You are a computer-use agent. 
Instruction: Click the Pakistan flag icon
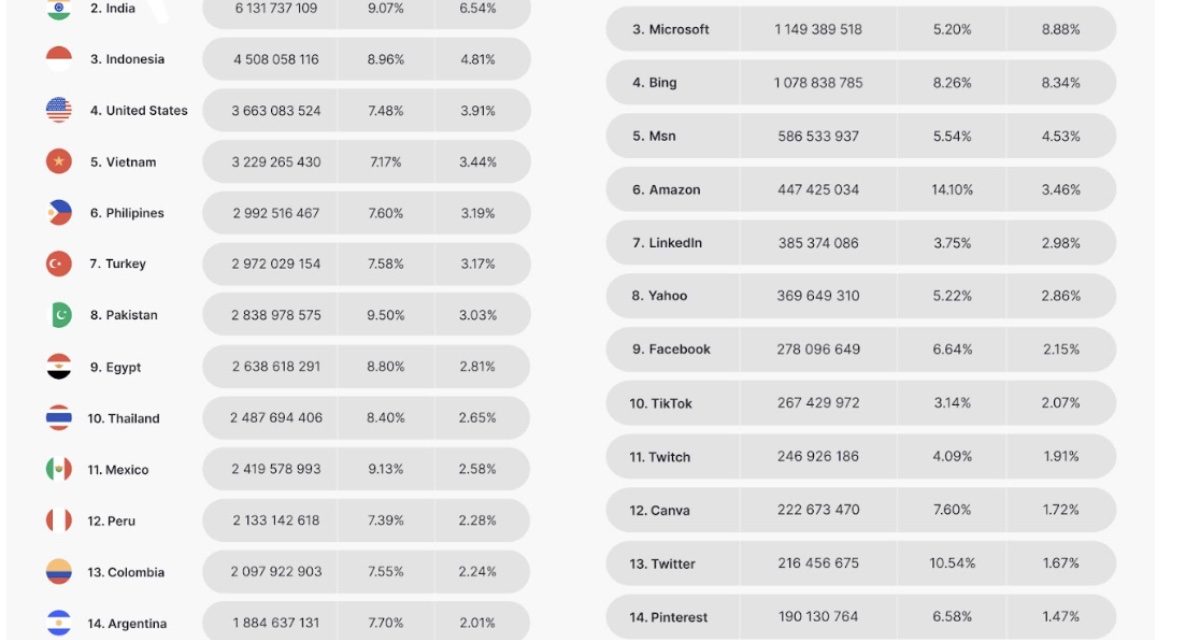point(59,315)
